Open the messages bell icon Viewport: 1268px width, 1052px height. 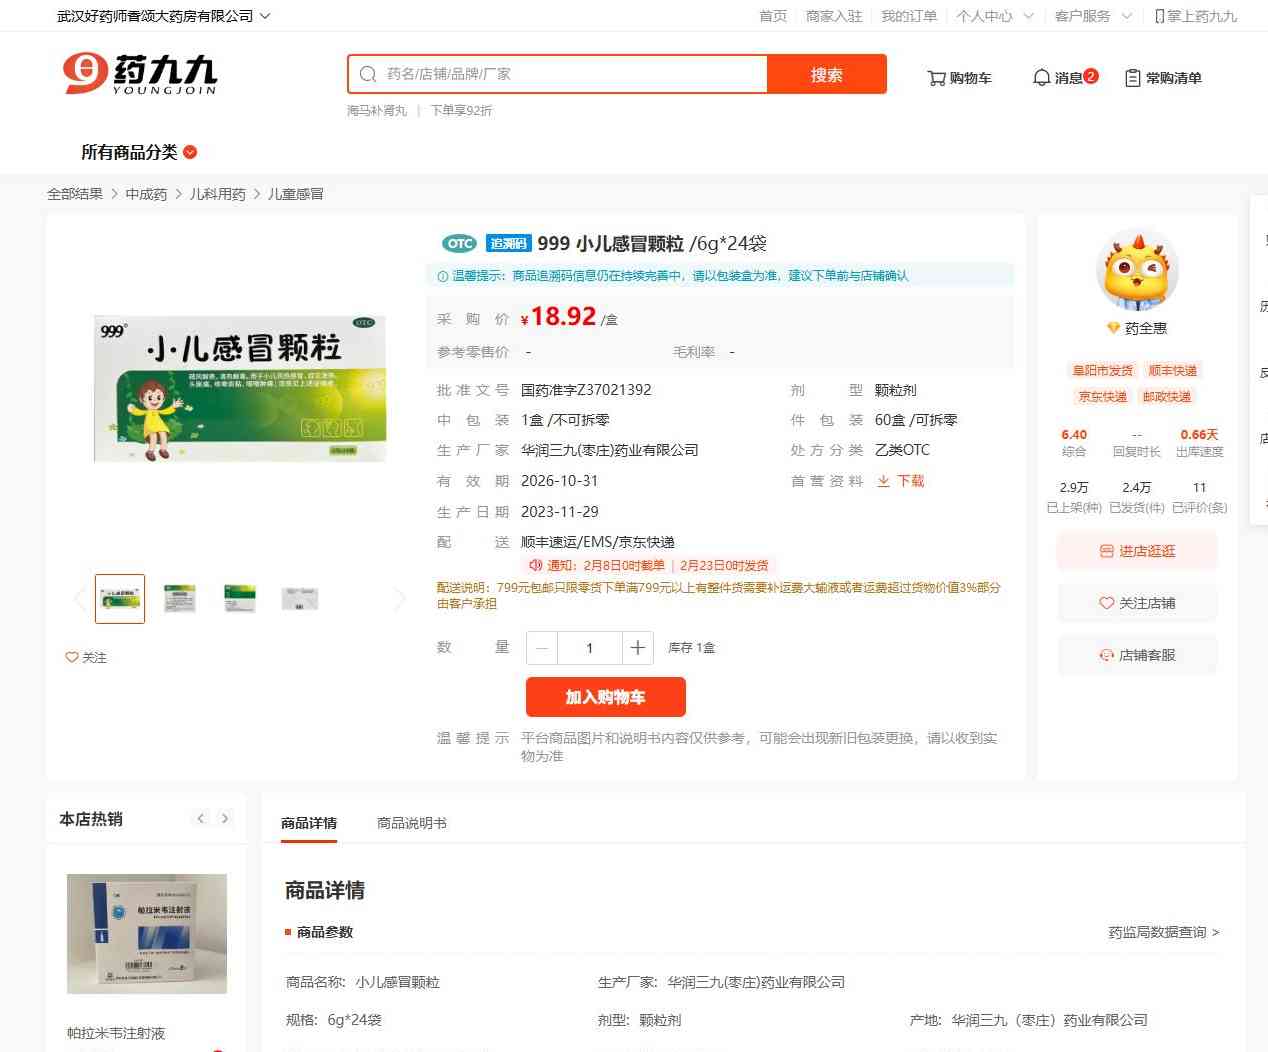tap(1041, 77)
